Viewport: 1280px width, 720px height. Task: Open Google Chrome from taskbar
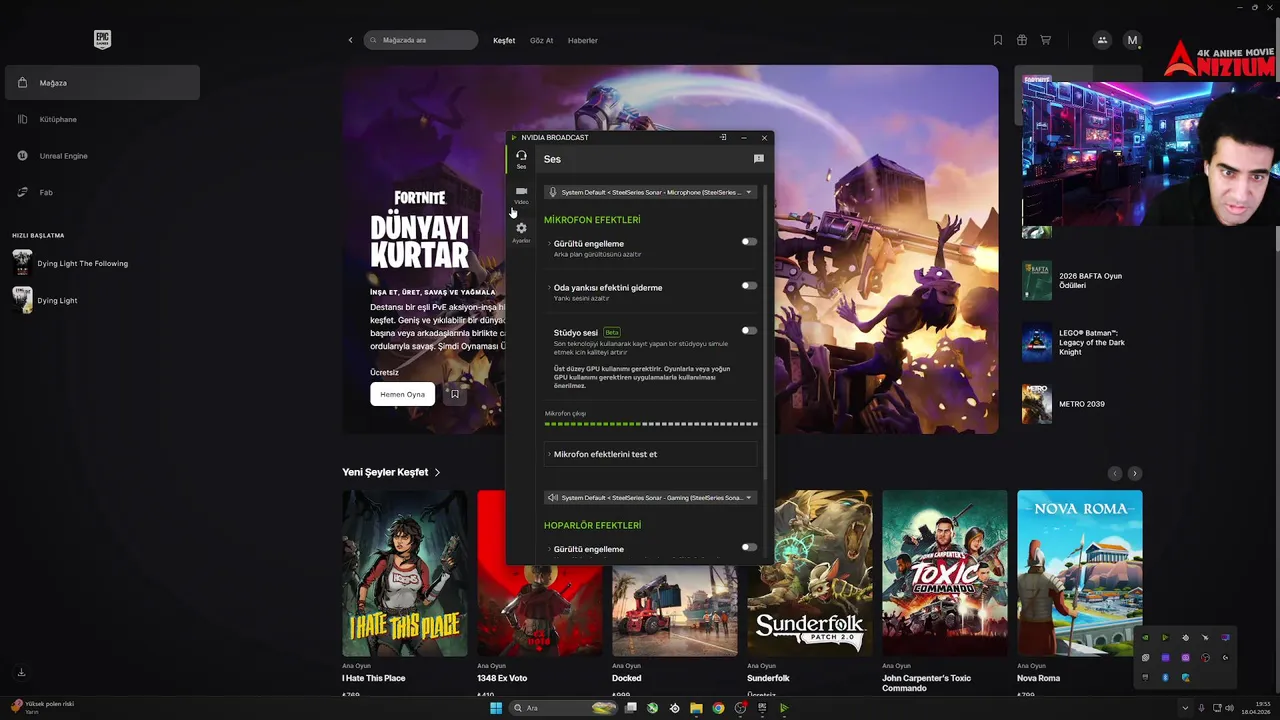[x=718, y=708]
